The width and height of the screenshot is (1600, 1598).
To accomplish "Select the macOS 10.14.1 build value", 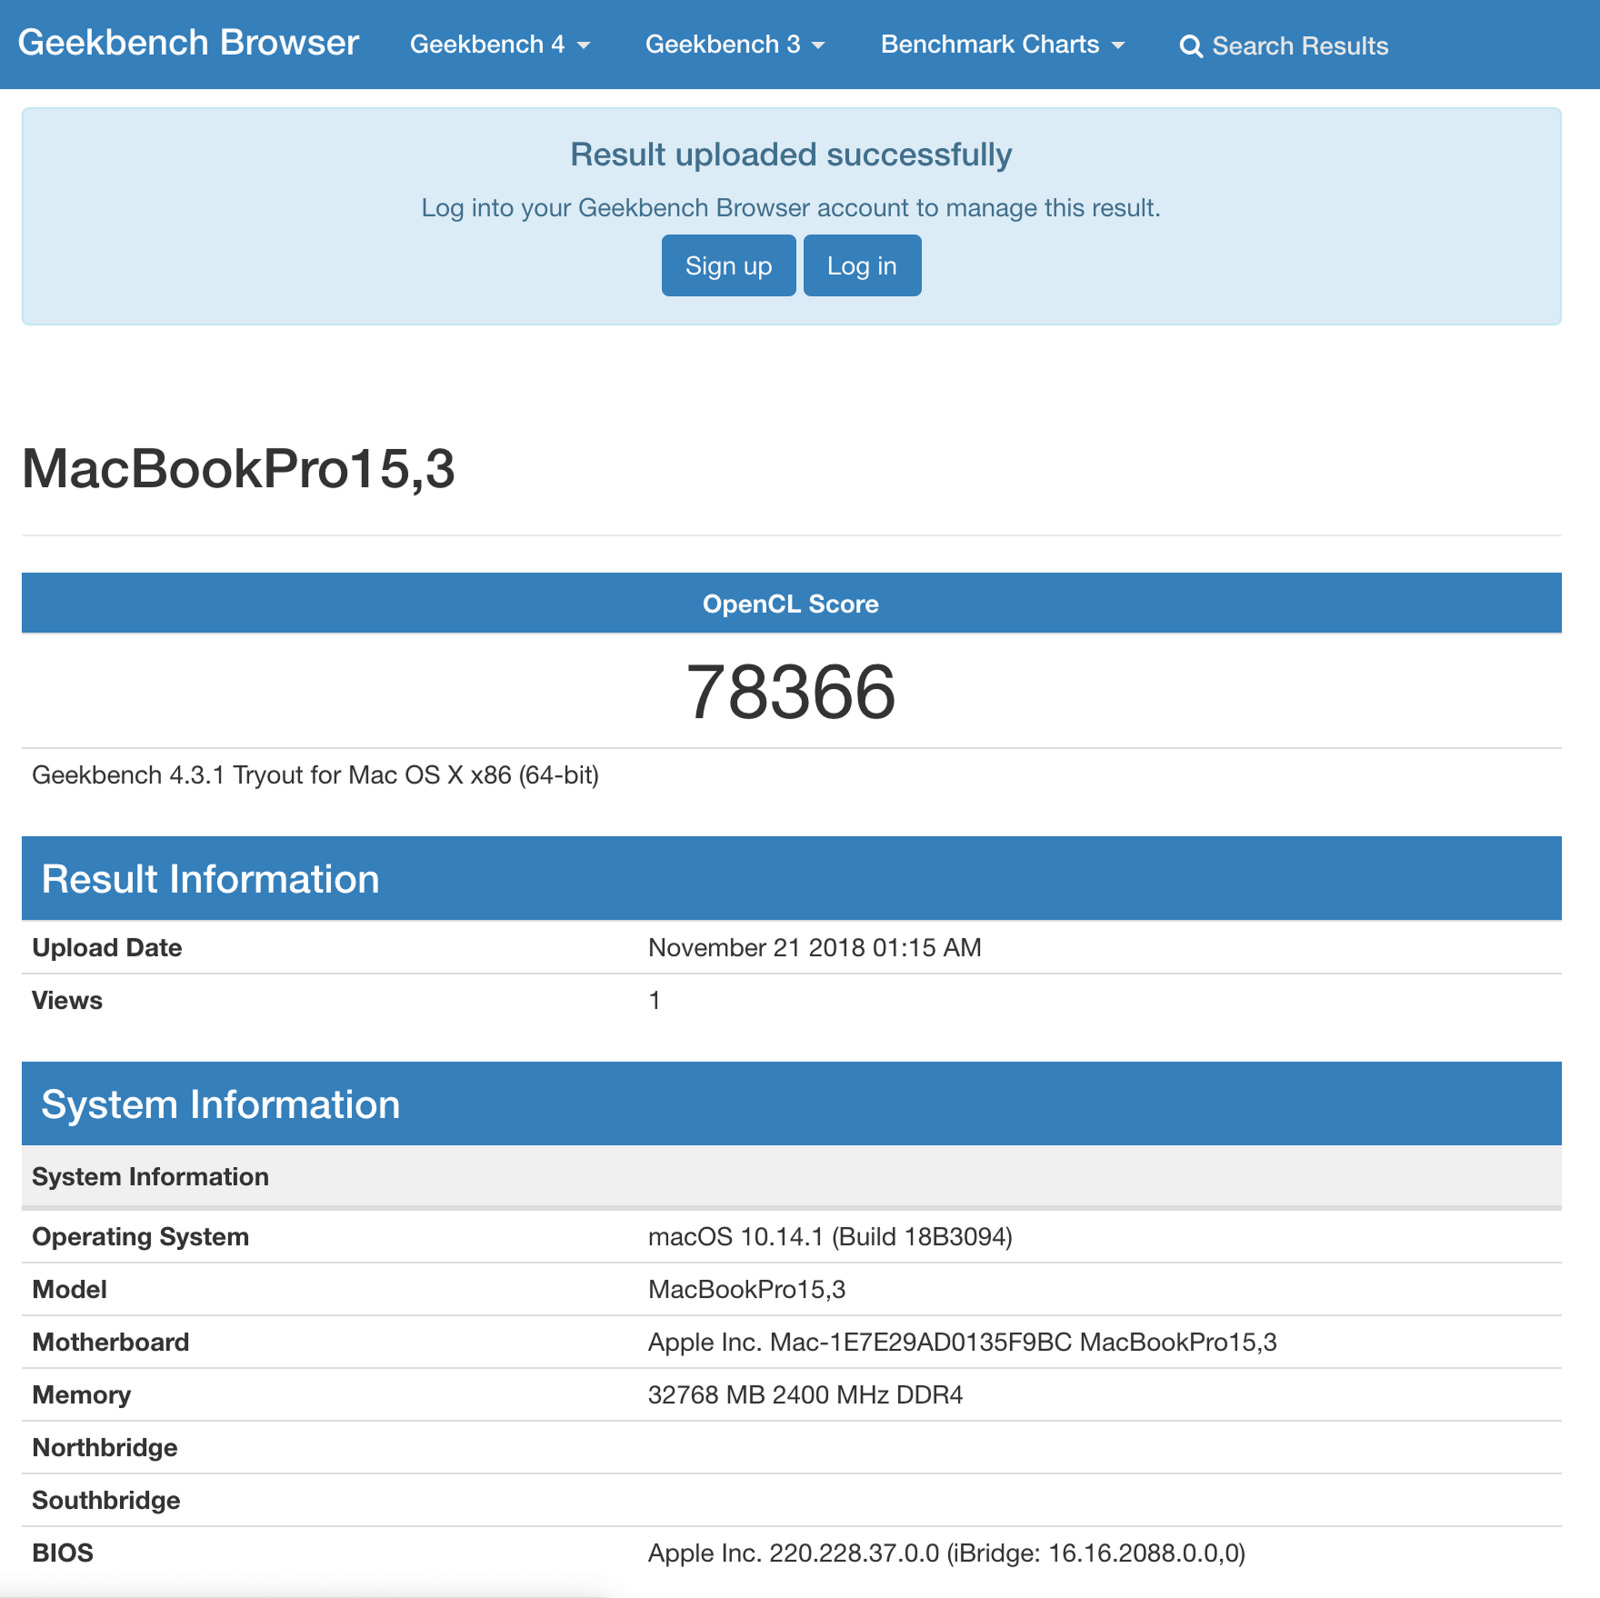I will click(830, 1237).
